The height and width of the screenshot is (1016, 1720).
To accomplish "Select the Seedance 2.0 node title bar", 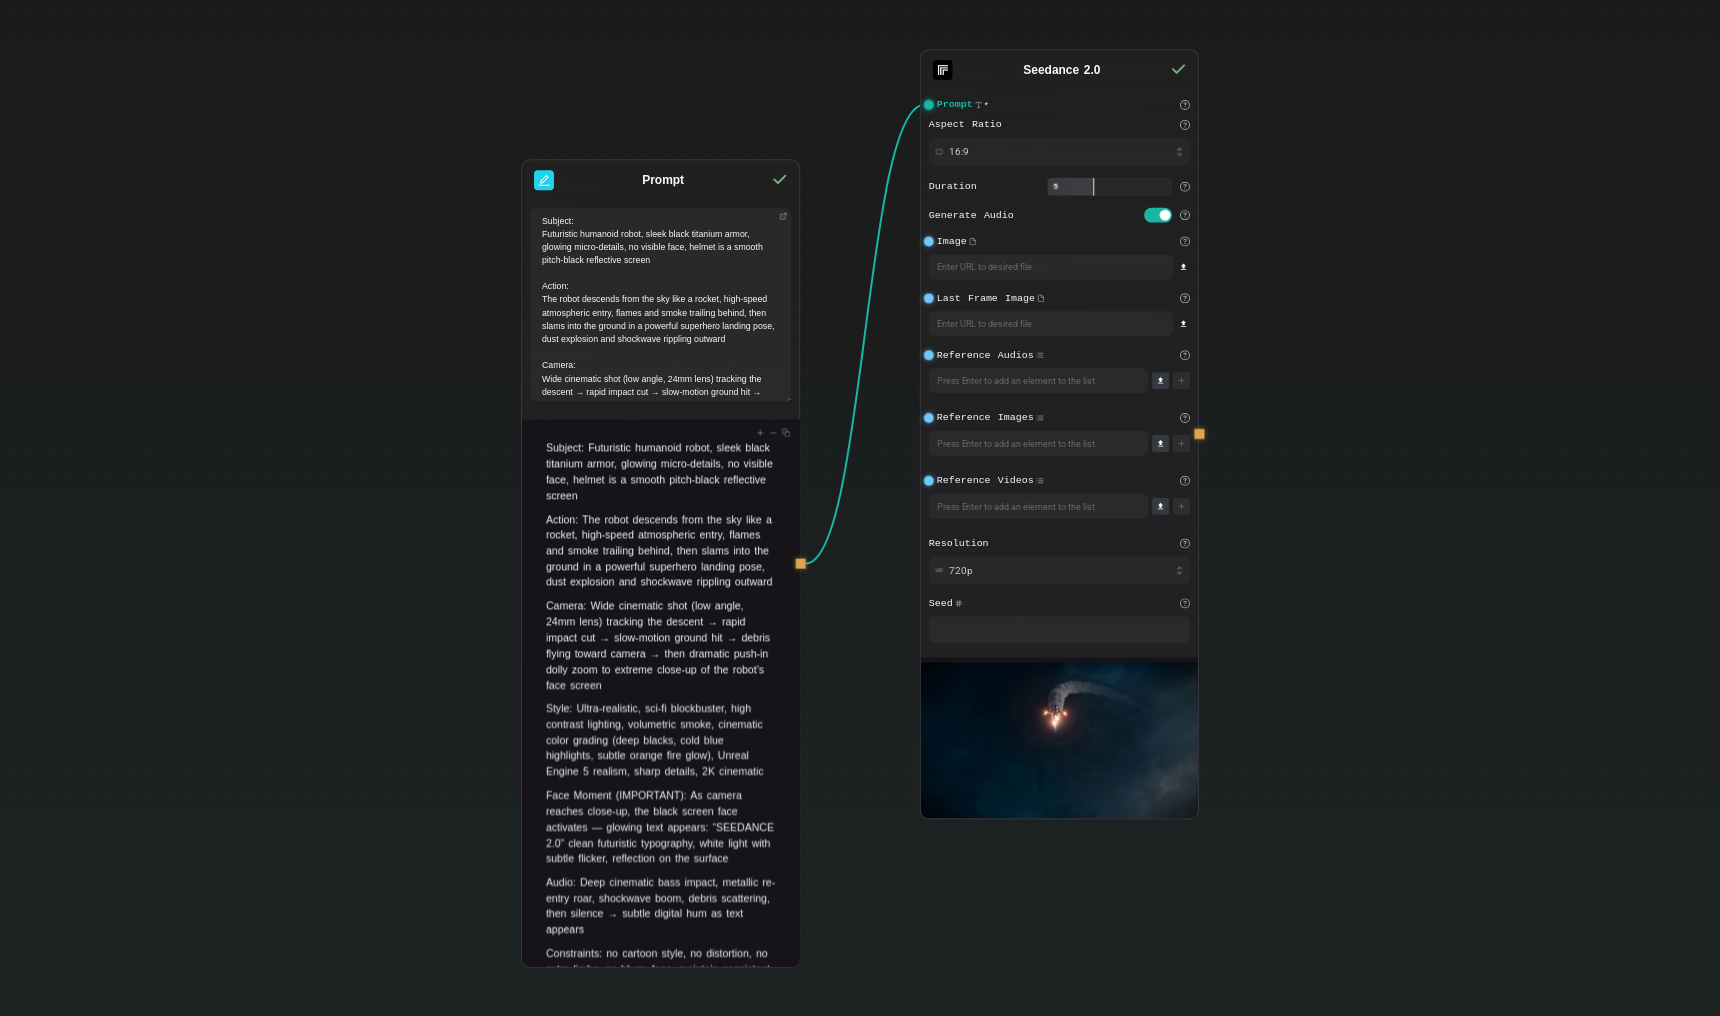I will (x=1060, y=70).
